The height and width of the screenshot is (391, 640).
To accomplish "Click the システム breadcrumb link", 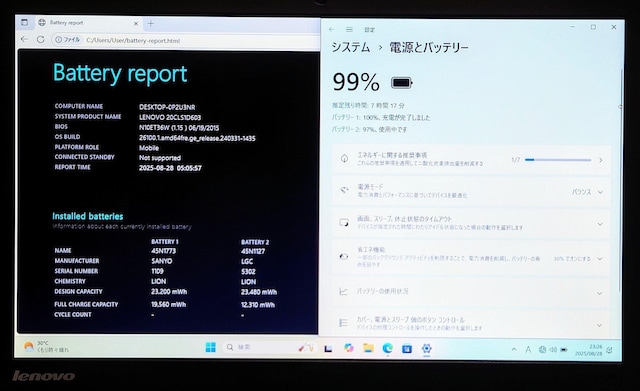I will click(351, 47).
